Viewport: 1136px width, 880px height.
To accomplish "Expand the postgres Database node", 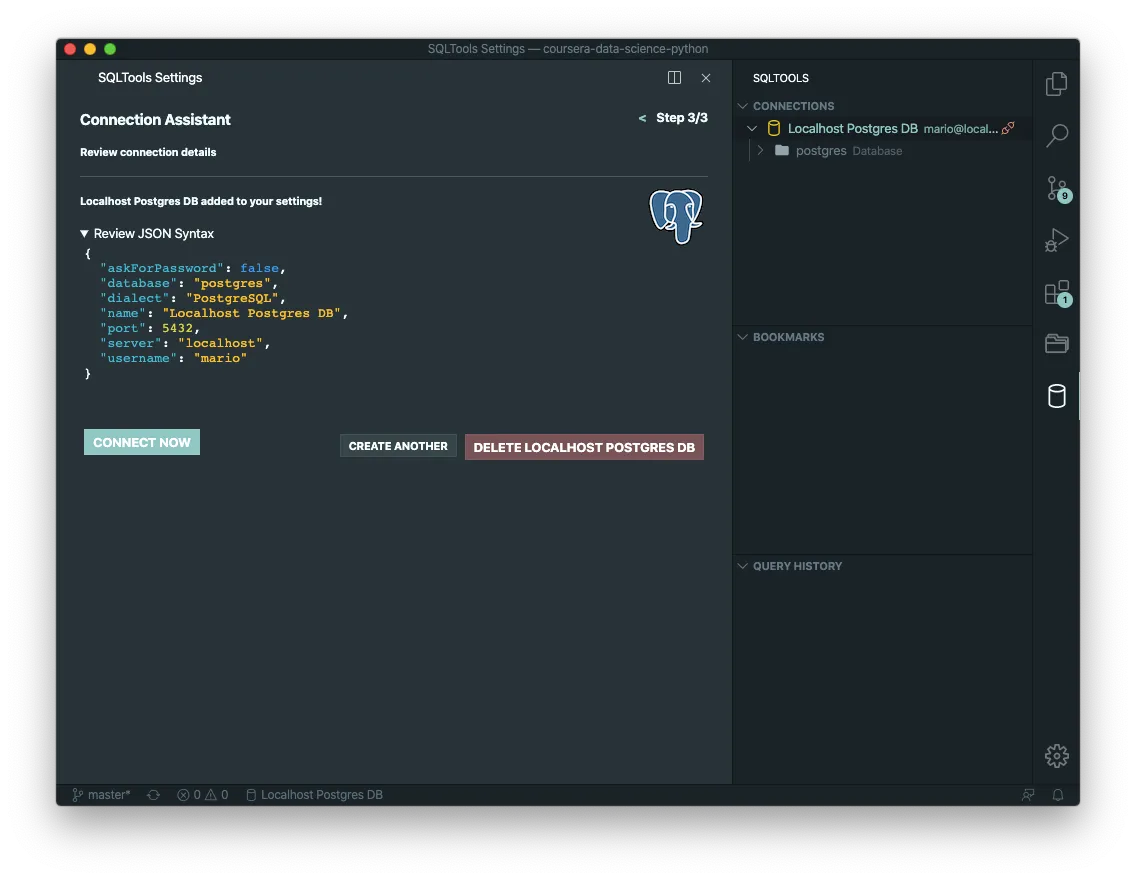I will 760,150.
